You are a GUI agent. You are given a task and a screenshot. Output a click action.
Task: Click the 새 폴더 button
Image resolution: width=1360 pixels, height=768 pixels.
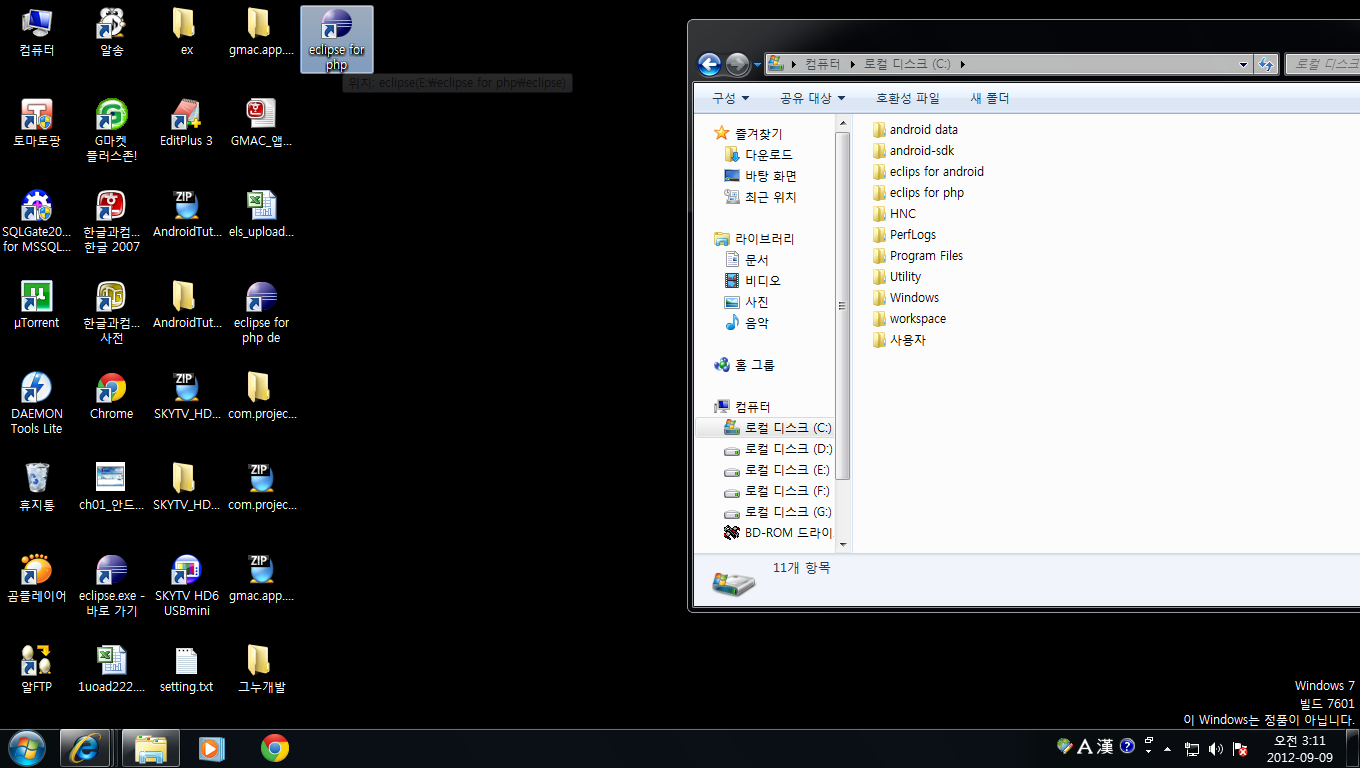point(990,98)
